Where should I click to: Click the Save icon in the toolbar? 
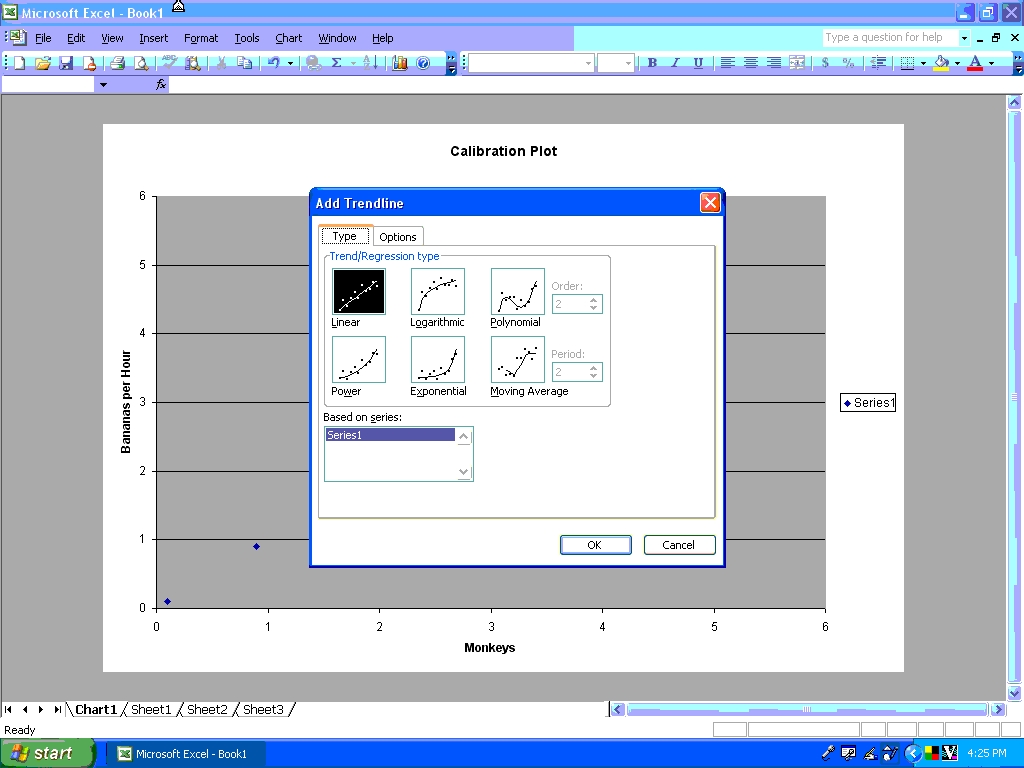click(x=66, y=63)
